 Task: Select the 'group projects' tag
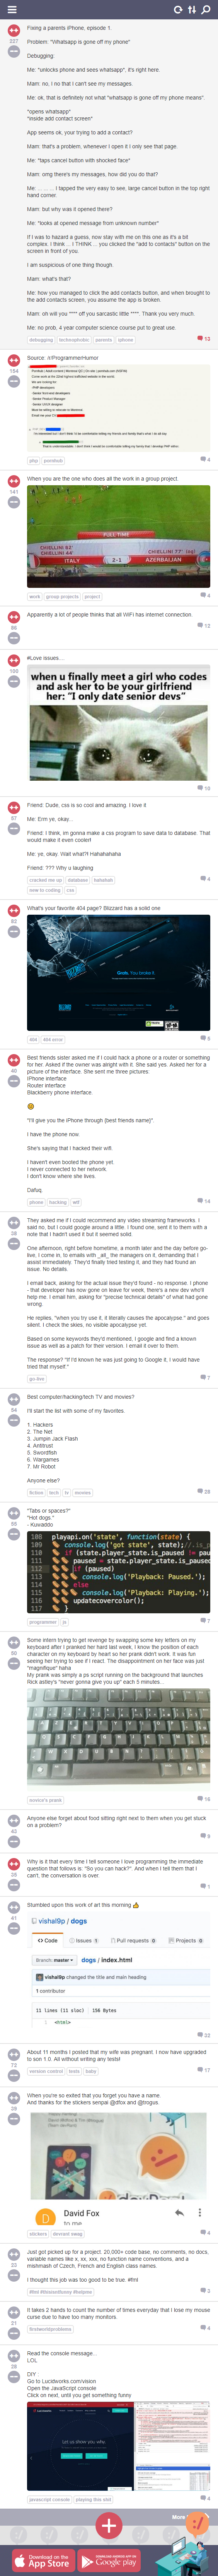(62, 596)
